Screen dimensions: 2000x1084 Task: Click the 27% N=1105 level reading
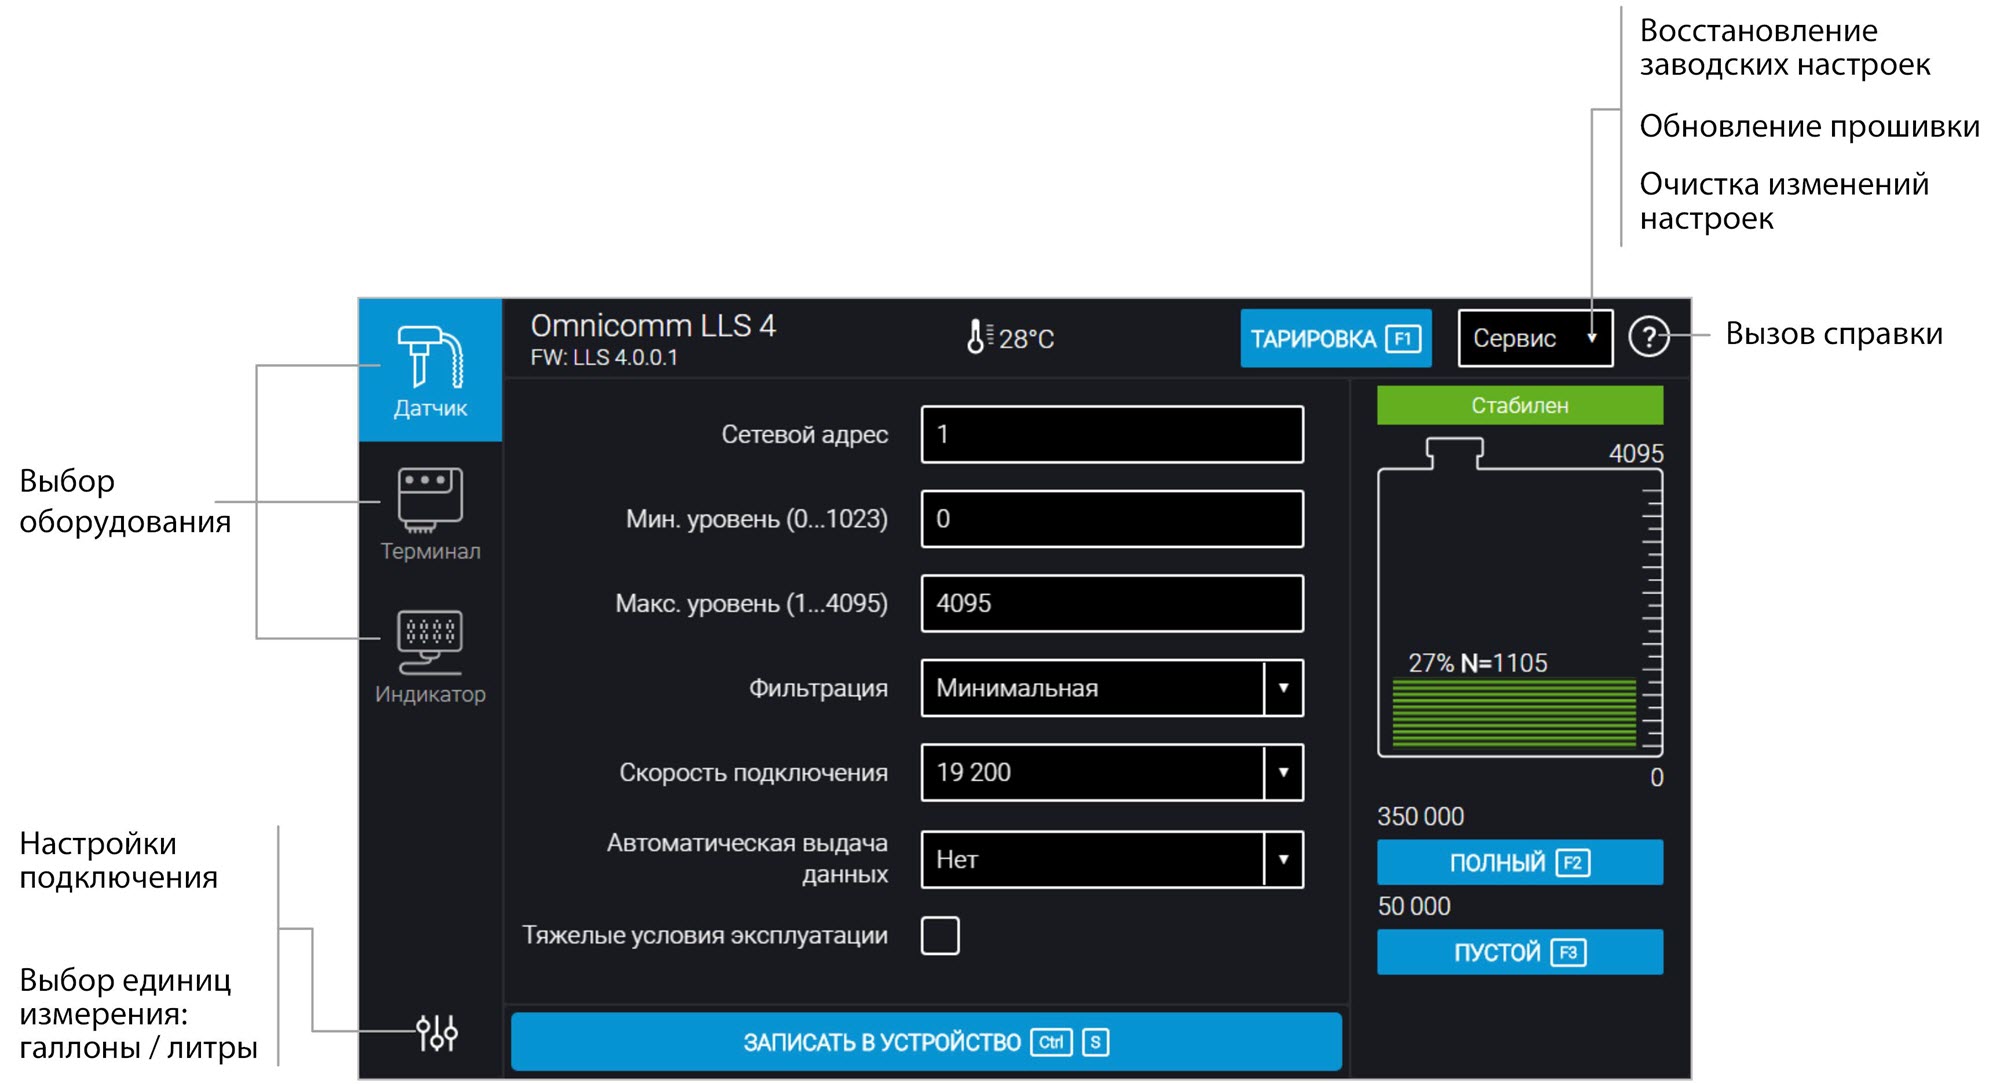tap(1477, 663)
